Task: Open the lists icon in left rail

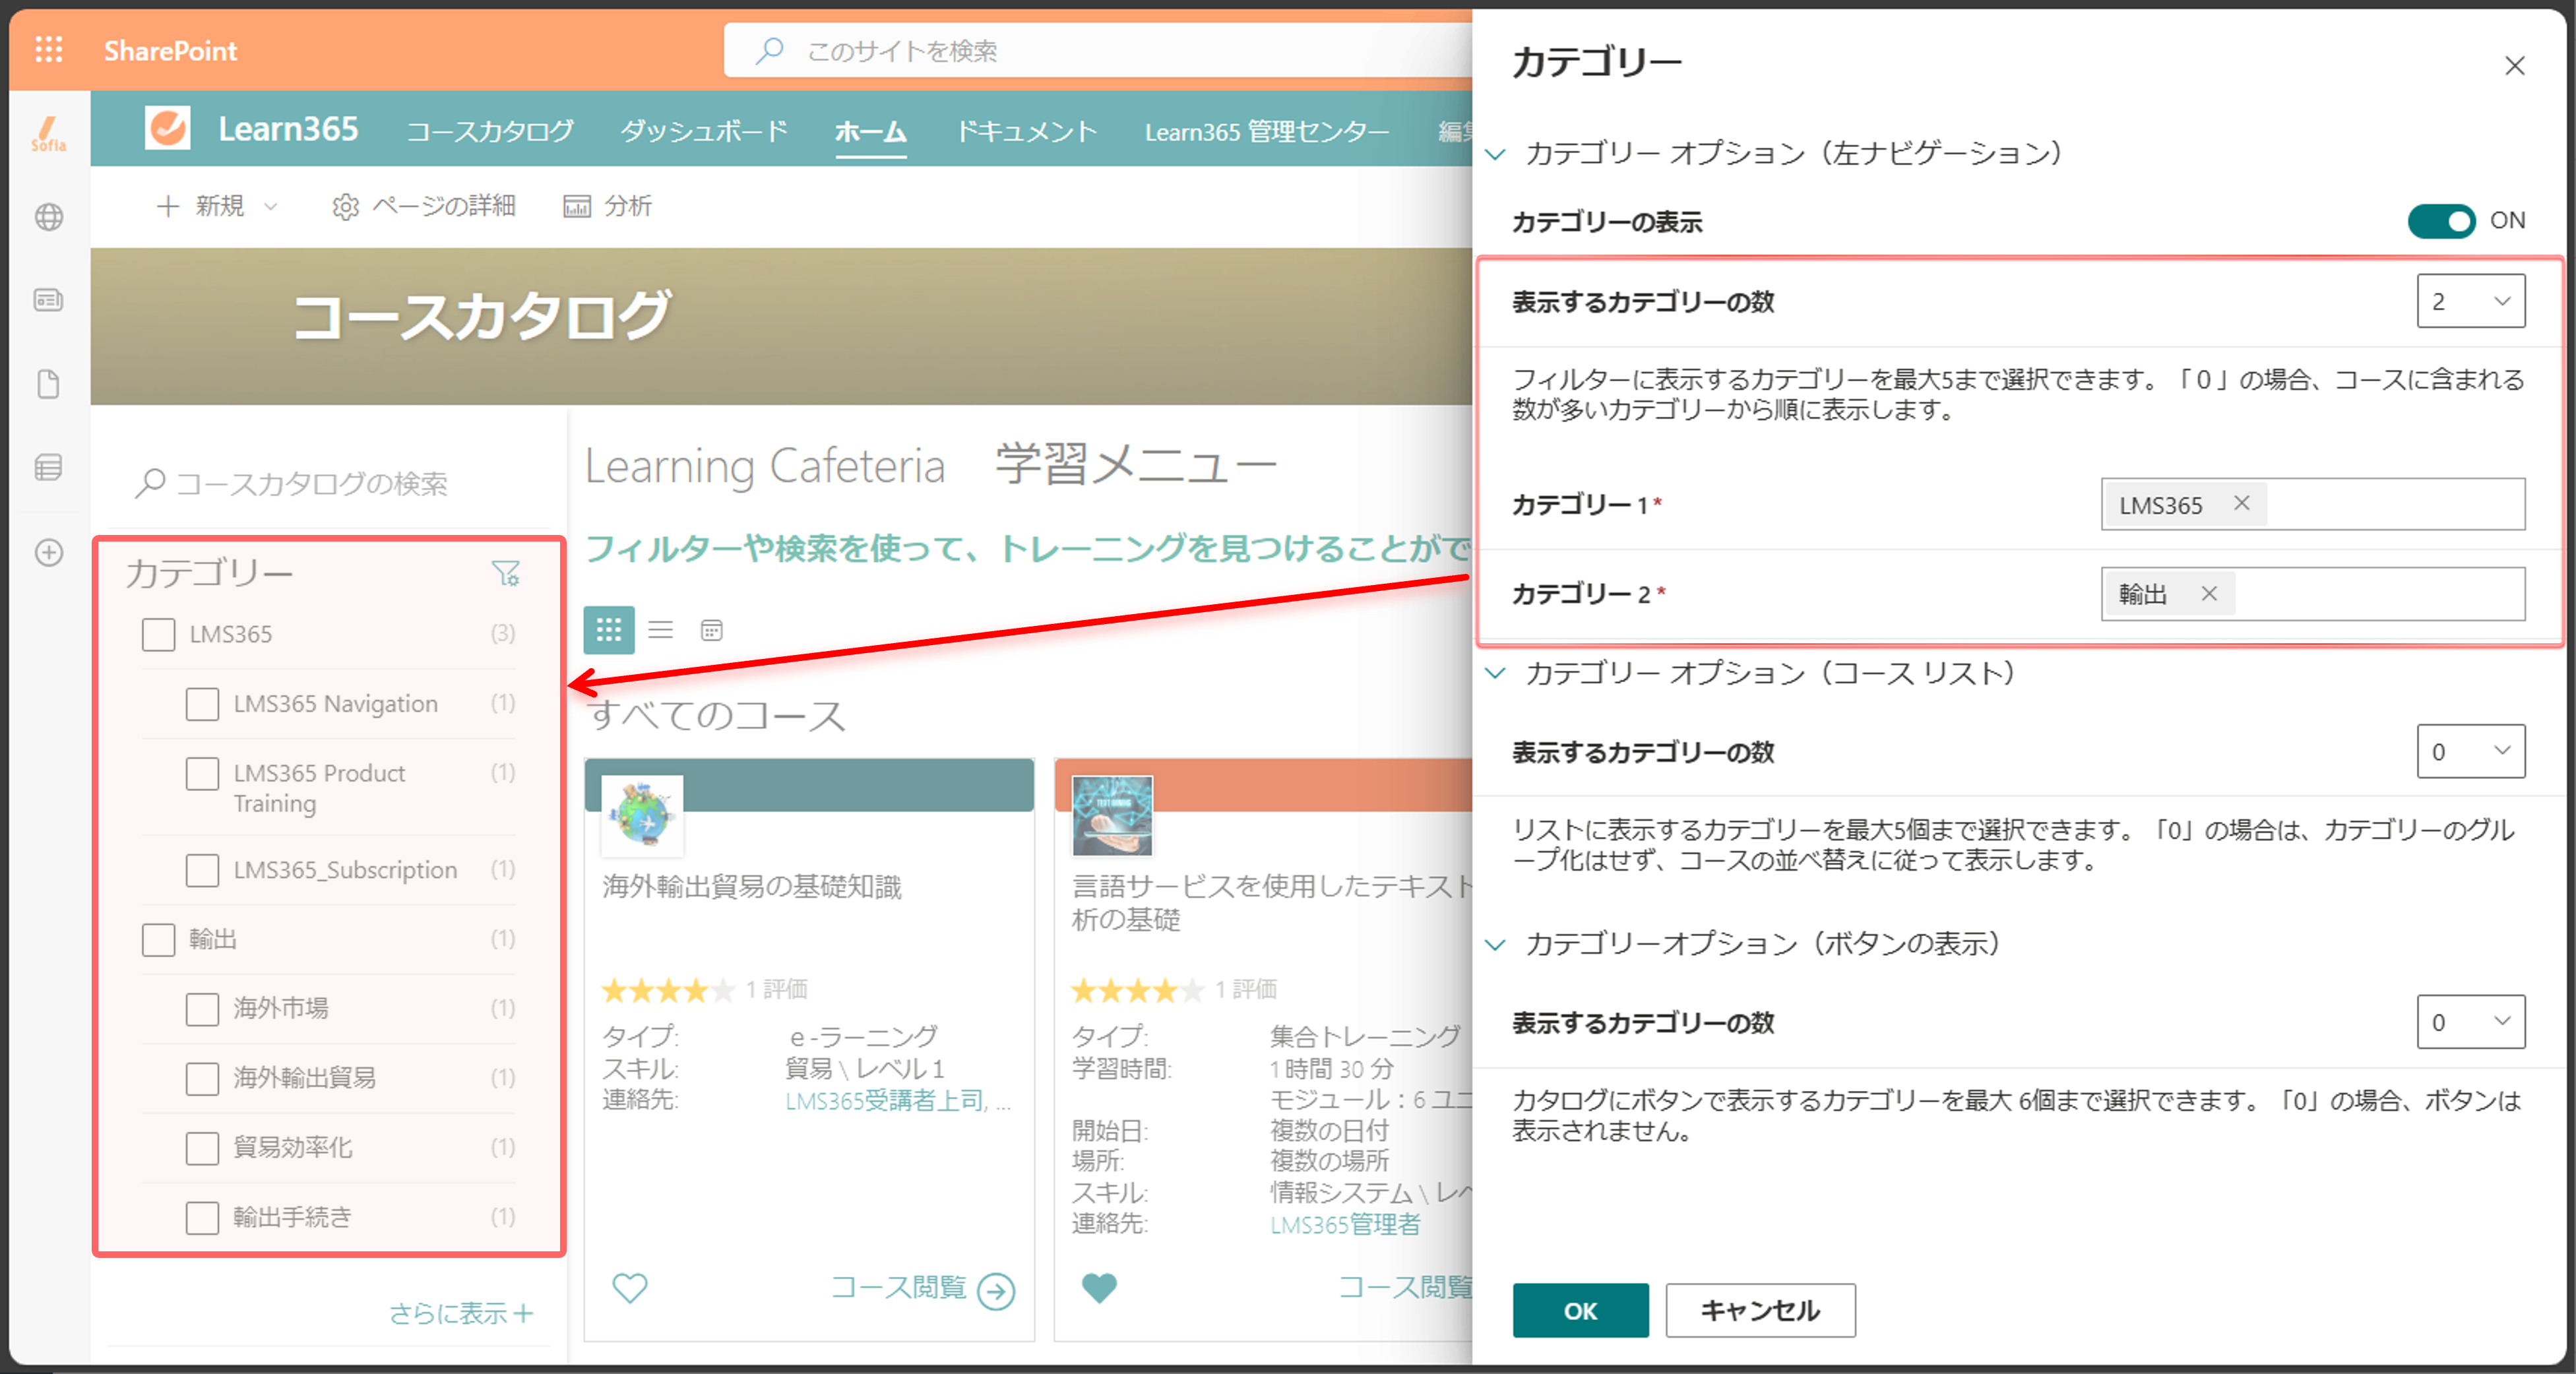Action: click(48, 467)
